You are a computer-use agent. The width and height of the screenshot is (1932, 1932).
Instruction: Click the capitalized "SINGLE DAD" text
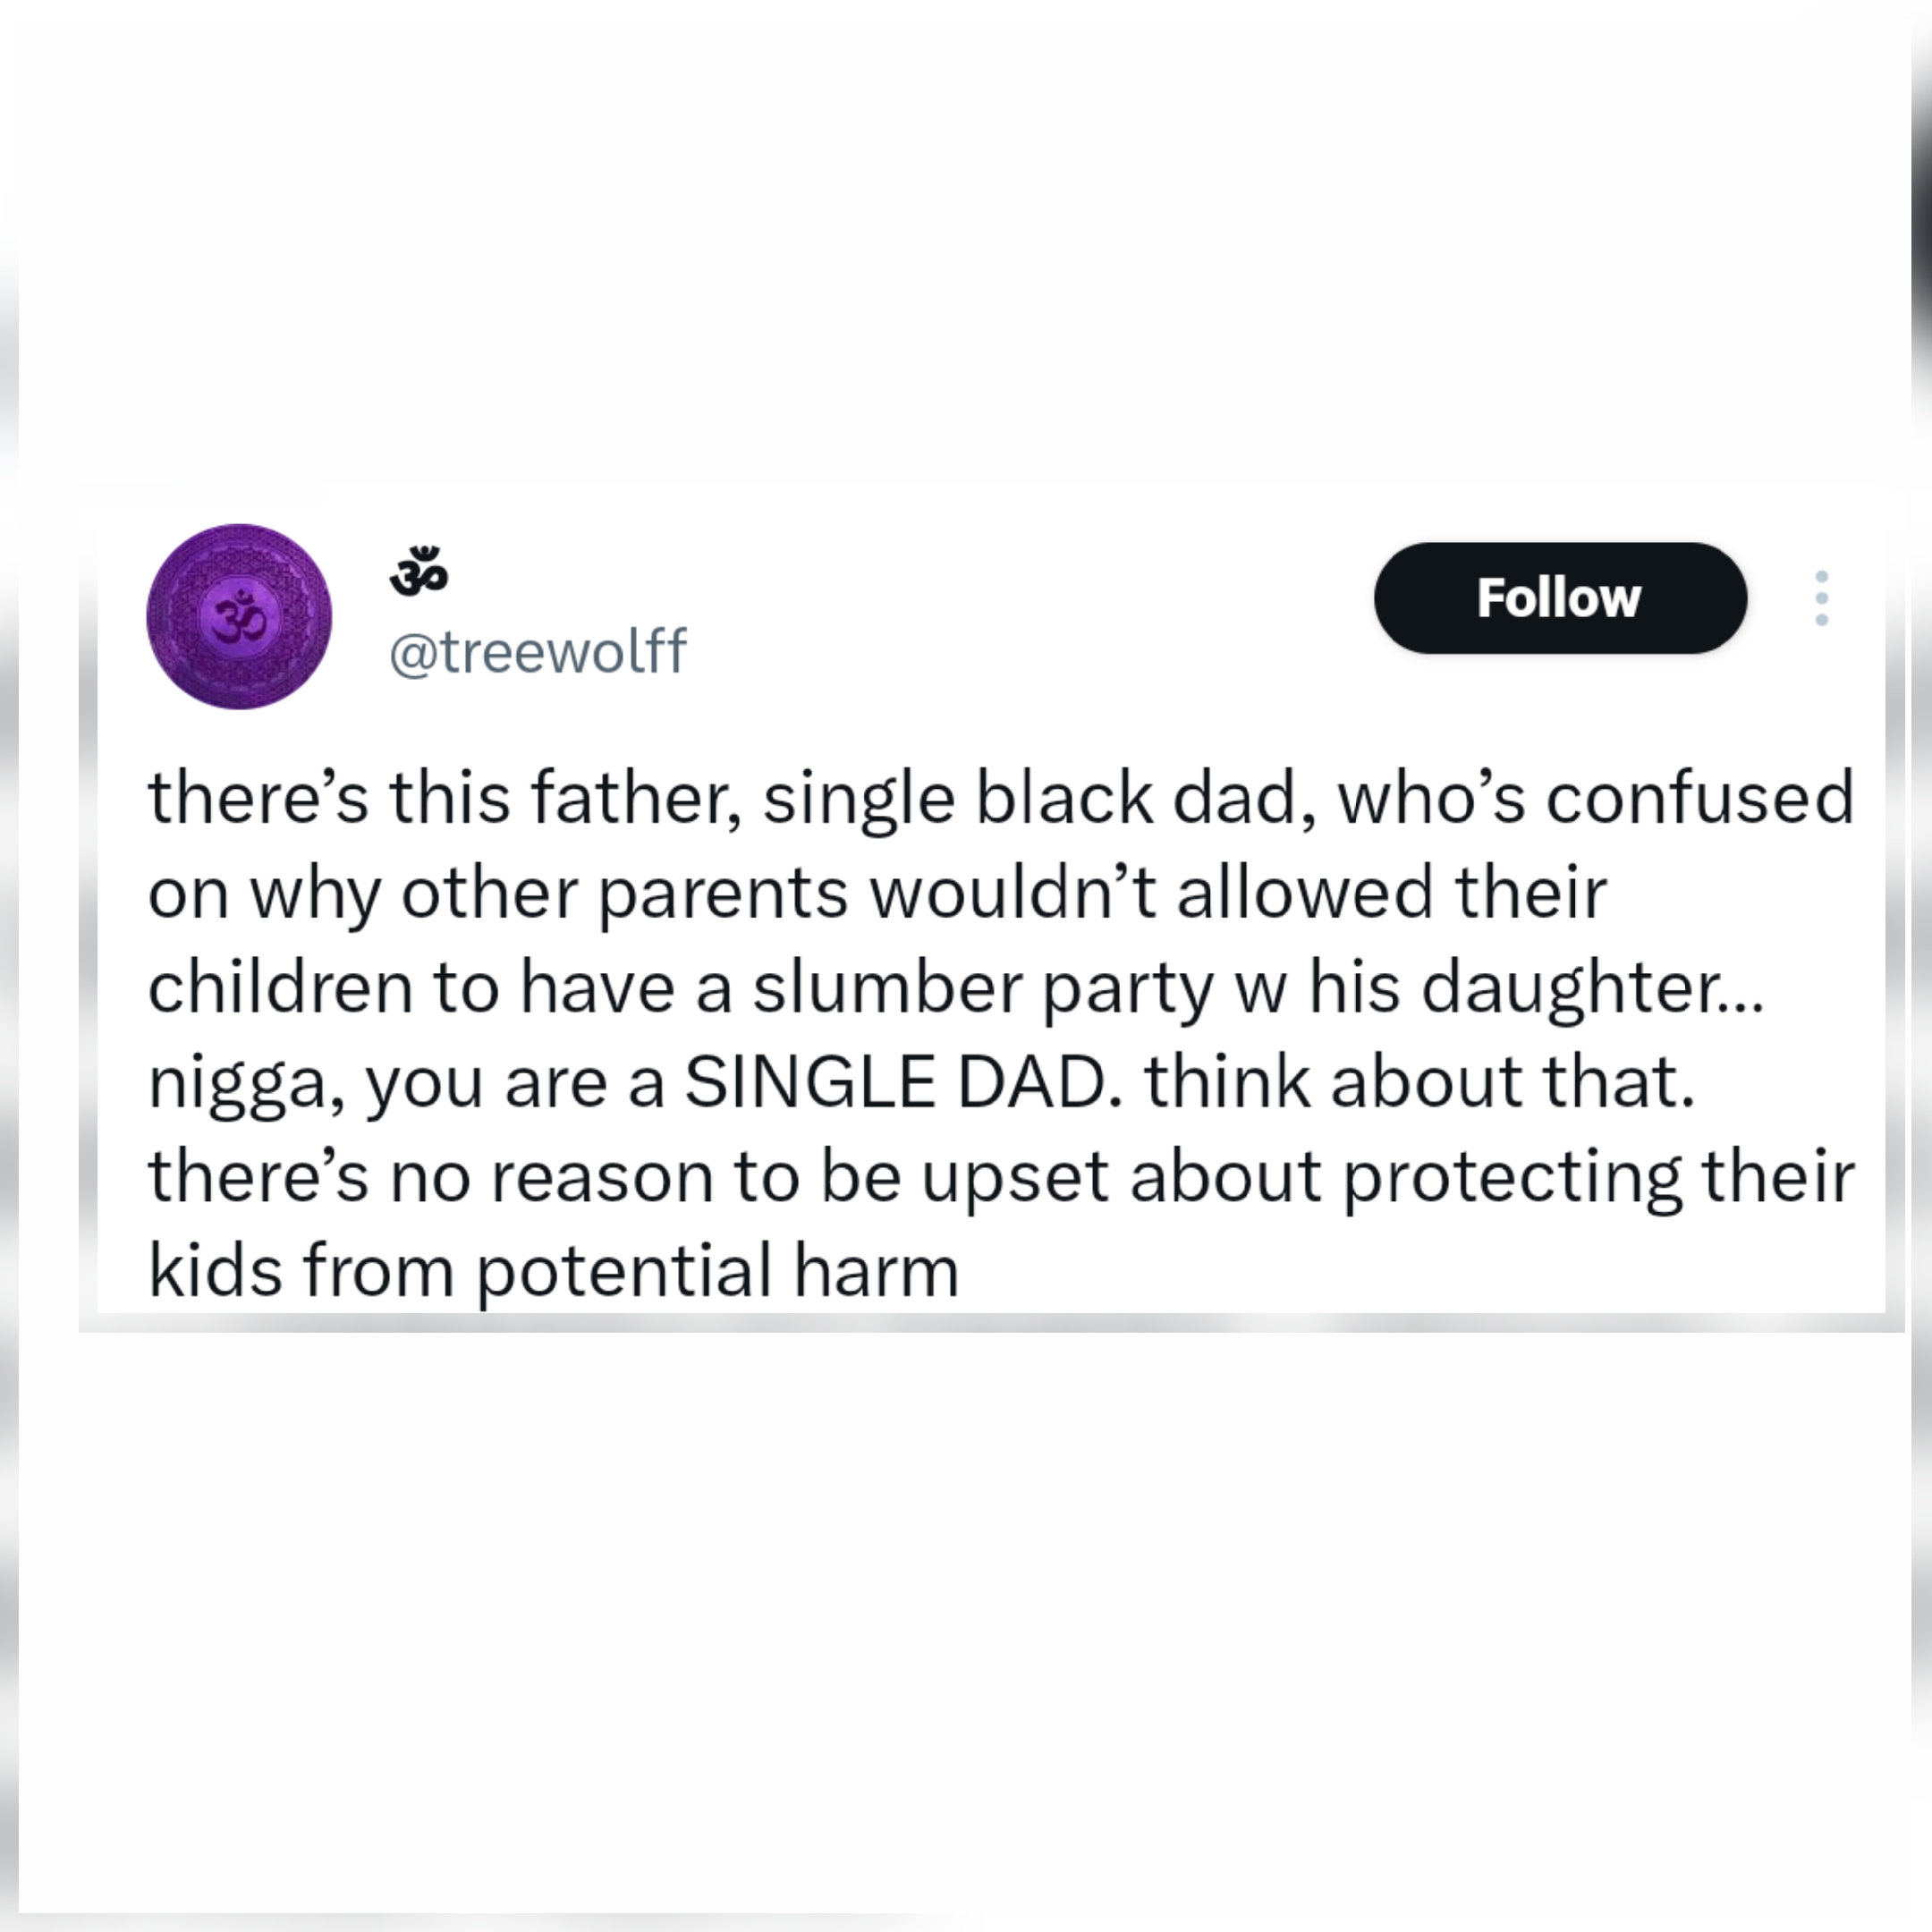(896, 1082)
